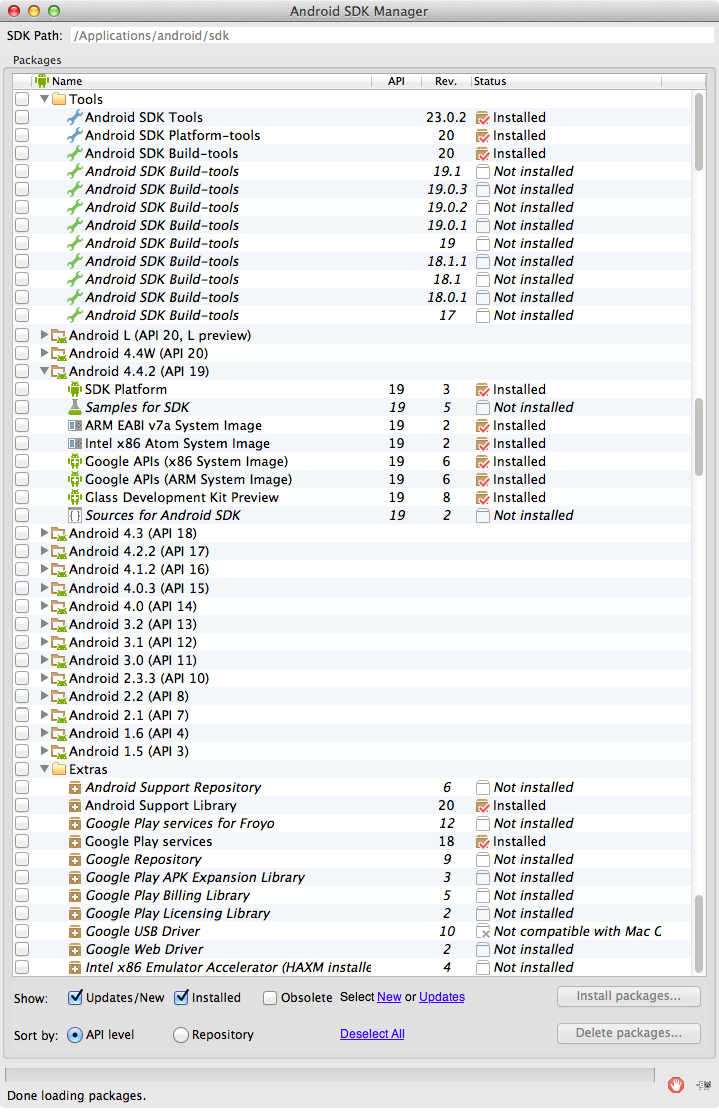Click the Sources for Android SDK icon
Viewport: 719px width, 1116px height.
click(75, 515)
